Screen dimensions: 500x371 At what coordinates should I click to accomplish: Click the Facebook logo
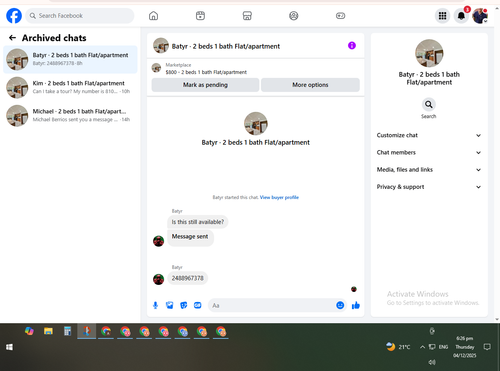(x=14, y=16)
